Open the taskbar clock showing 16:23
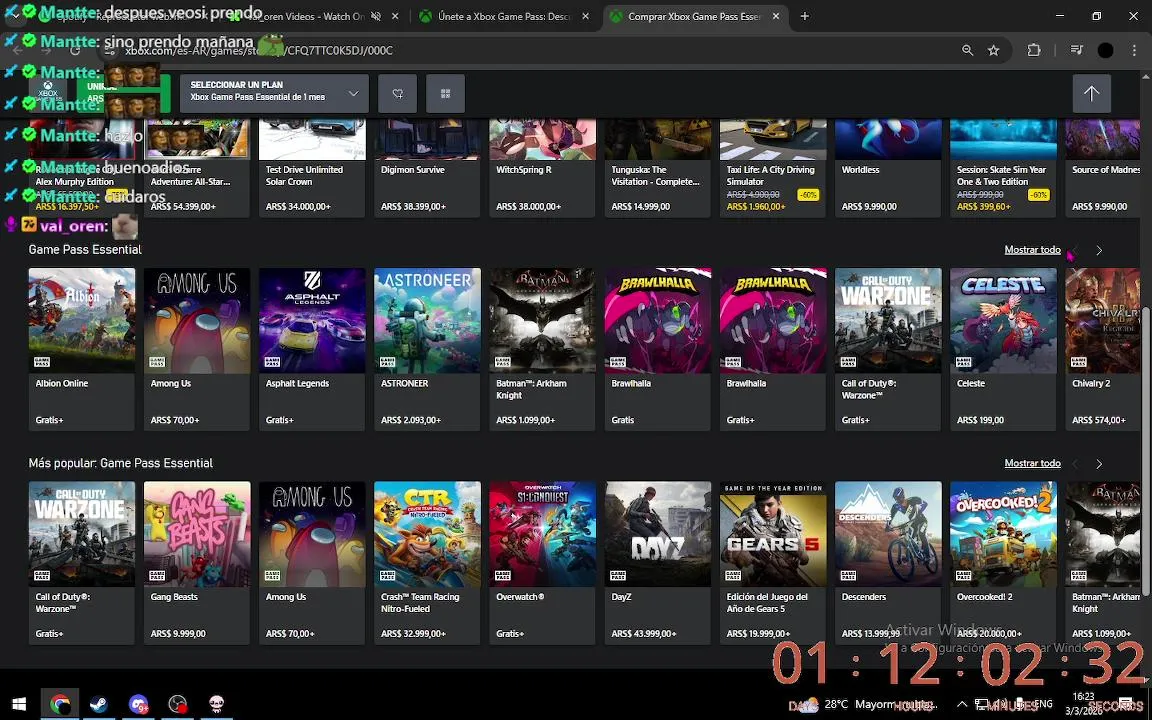 click(x=1083, y=704)
